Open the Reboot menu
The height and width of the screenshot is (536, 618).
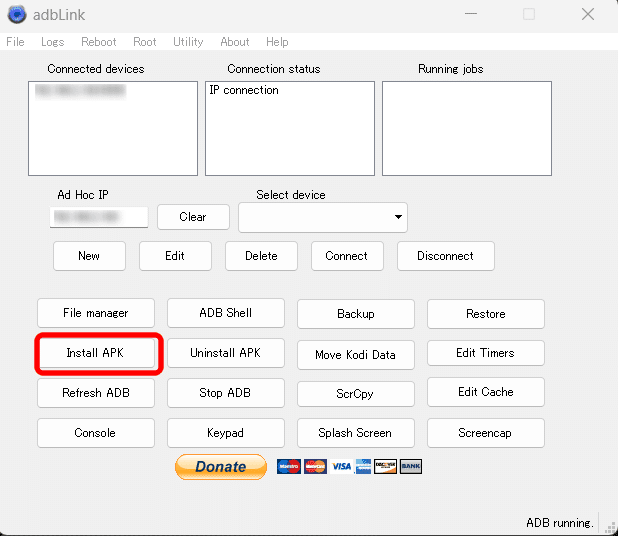(x=99, y=42)
